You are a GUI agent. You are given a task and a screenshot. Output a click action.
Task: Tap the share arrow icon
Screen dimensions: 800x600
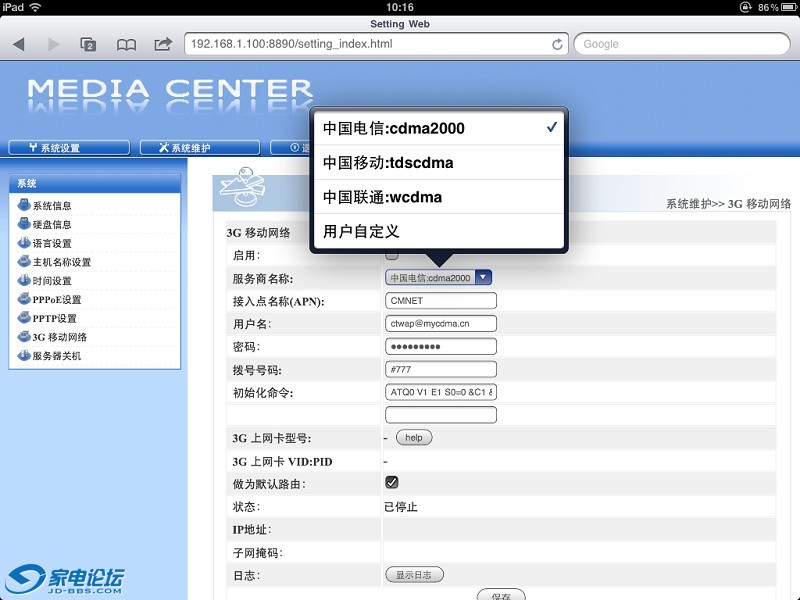click(x=163, y=44)
